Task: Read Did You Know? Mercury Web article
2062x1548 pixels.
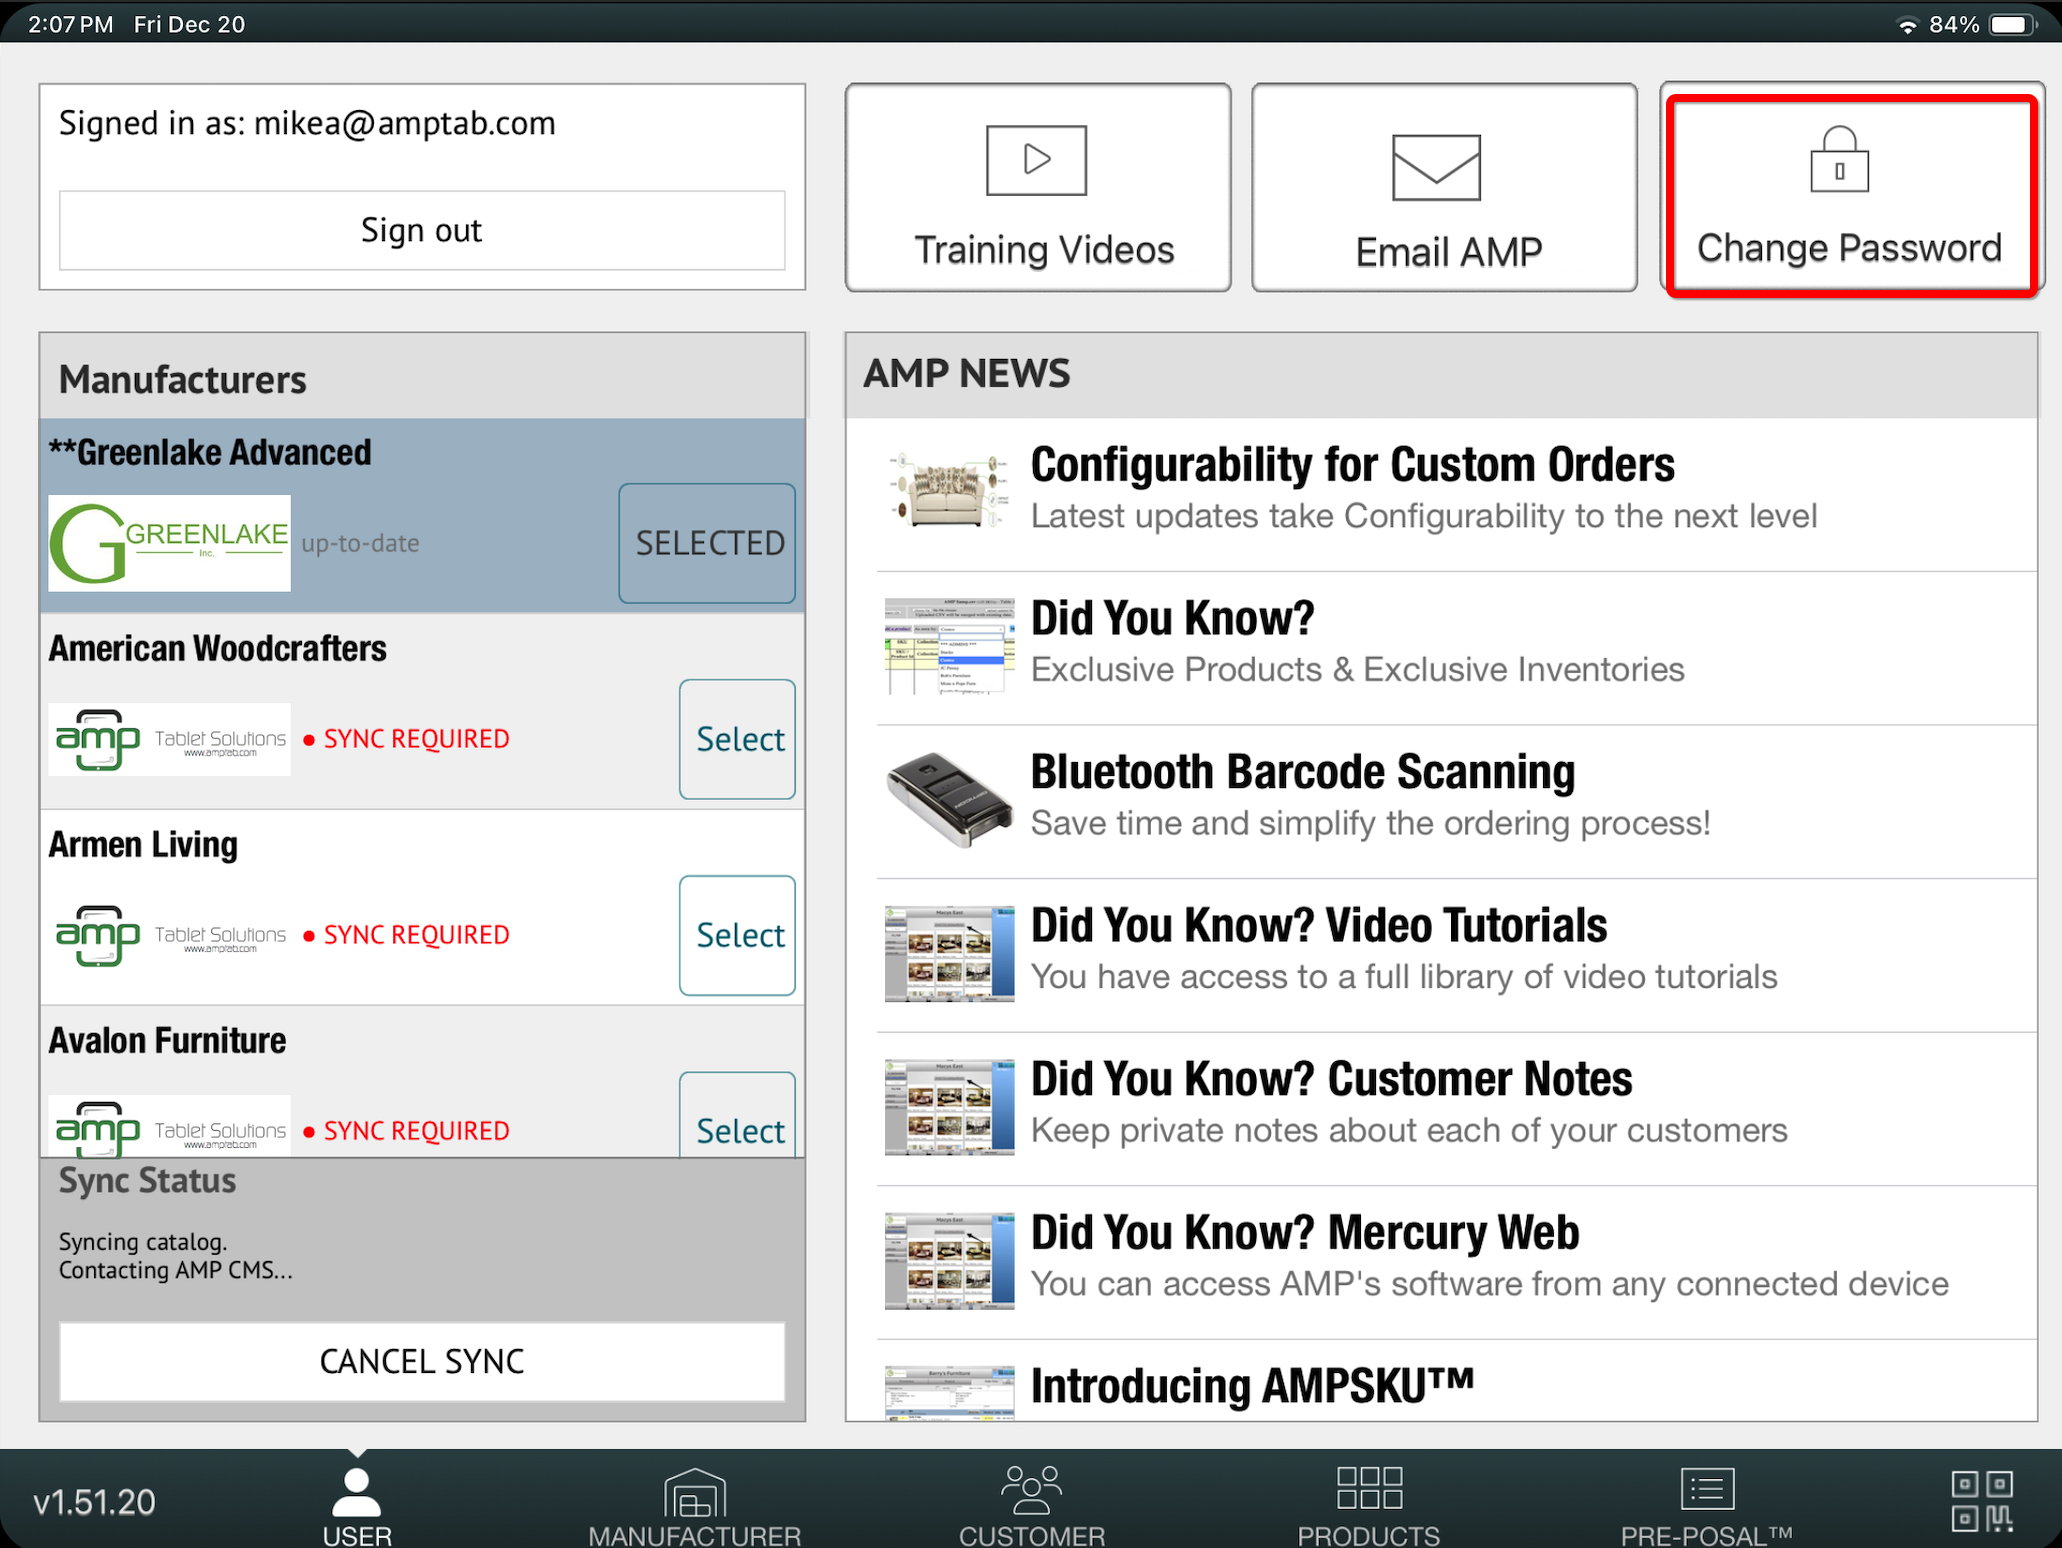Action: pyautogui.click(x=1304, y=1233)
